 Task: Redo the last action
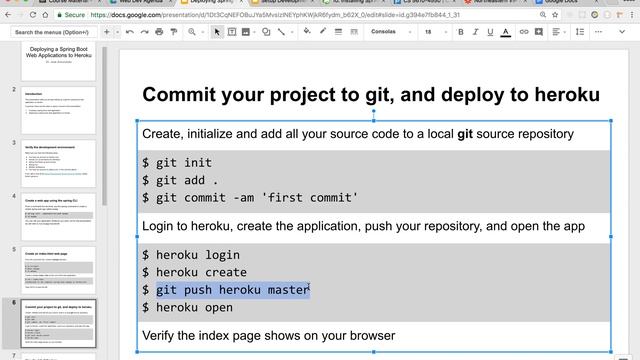(144, 32)
